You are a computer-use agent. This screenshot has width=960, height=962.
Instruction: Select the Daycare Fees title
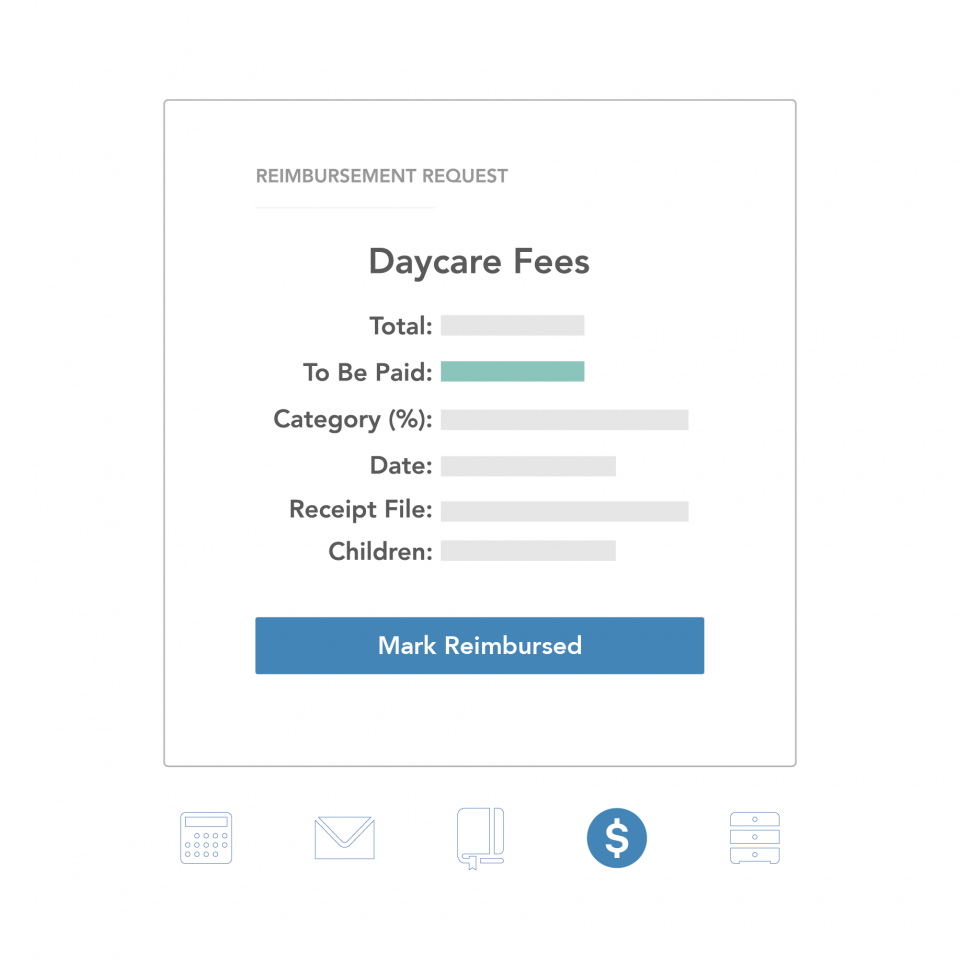coord(479,262)
